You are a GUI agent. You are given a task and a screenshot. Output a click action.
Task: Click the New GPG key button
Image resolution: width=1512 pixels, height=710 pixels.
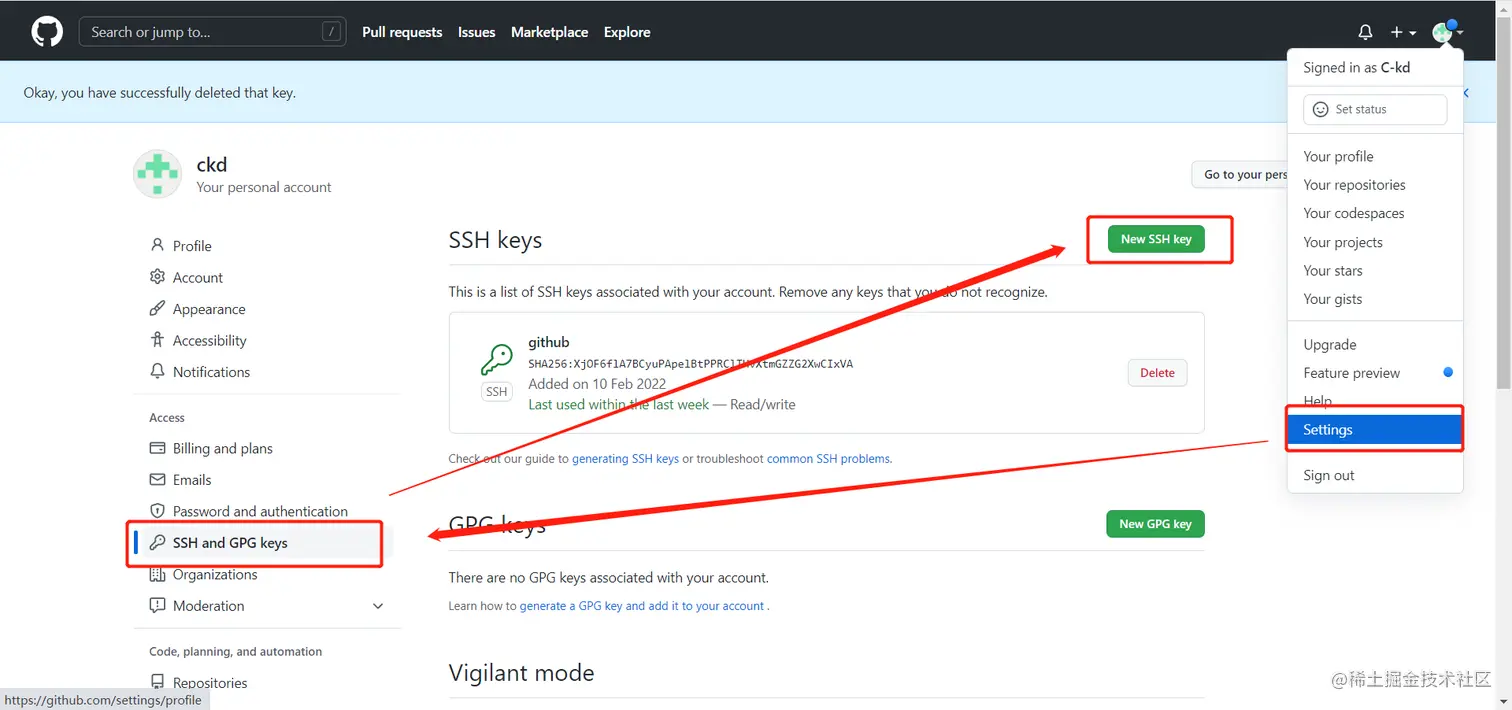coord(1155,524)
